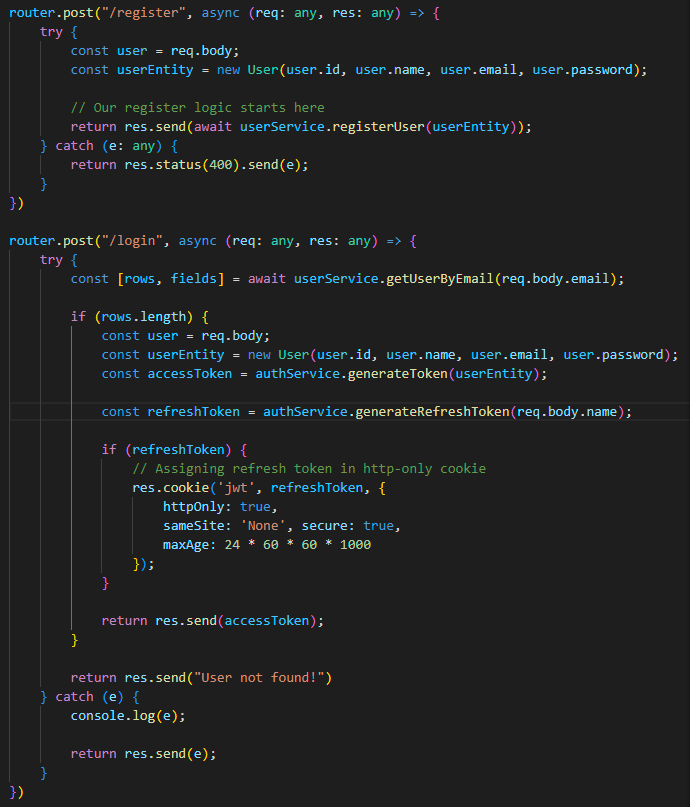Click the [rows, fields] destructuring
This screenshot has width=690, height=807.
170,279
